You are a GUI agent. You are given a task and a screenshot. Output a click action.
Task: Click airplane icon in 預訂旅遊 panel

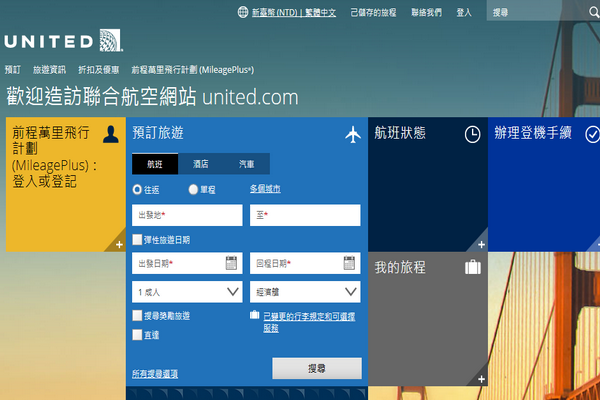click(x=353, y=134)
